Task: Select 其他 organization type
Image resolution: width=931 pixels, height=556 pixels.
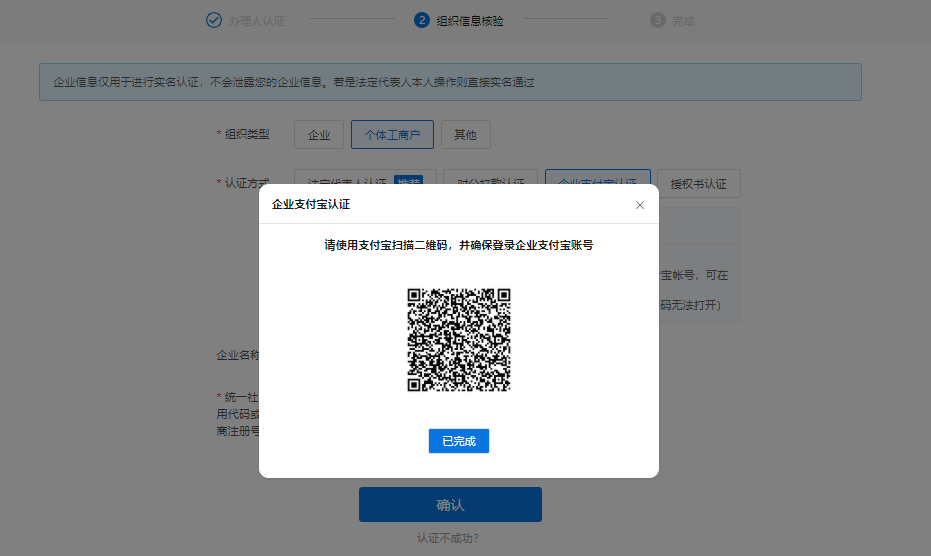Action: 466,135
